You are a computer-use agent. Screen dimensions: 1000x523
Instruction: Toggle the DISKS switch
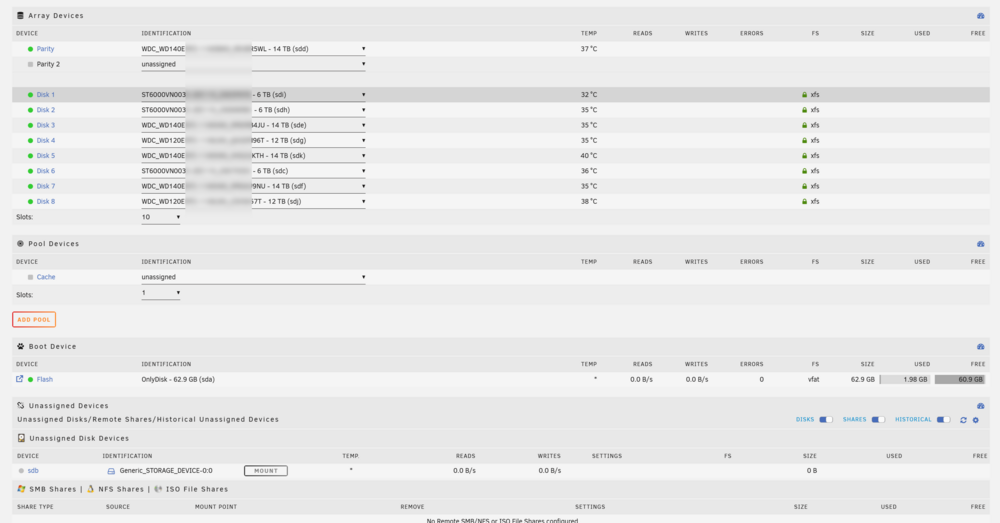pos(826,420)
